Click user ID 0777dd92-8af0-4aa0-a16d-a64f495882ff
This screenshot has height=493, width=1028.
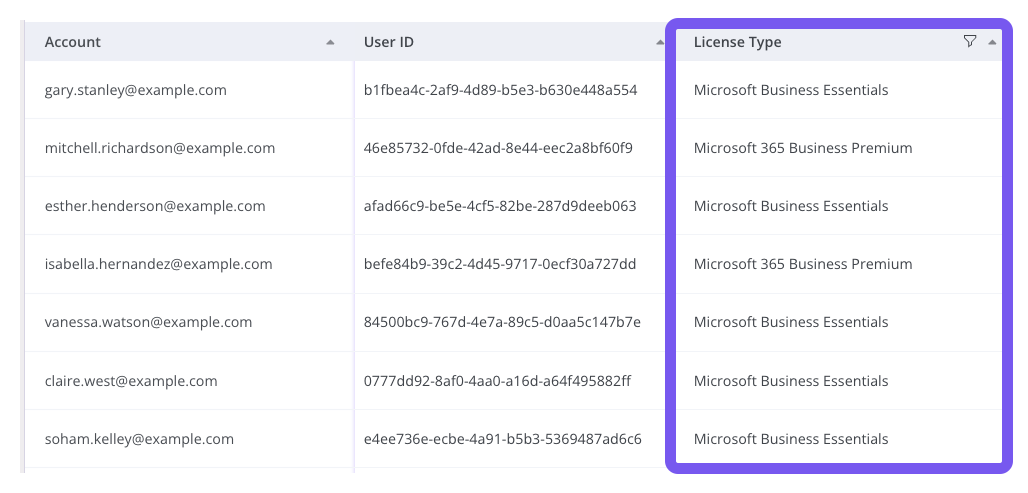498,381
